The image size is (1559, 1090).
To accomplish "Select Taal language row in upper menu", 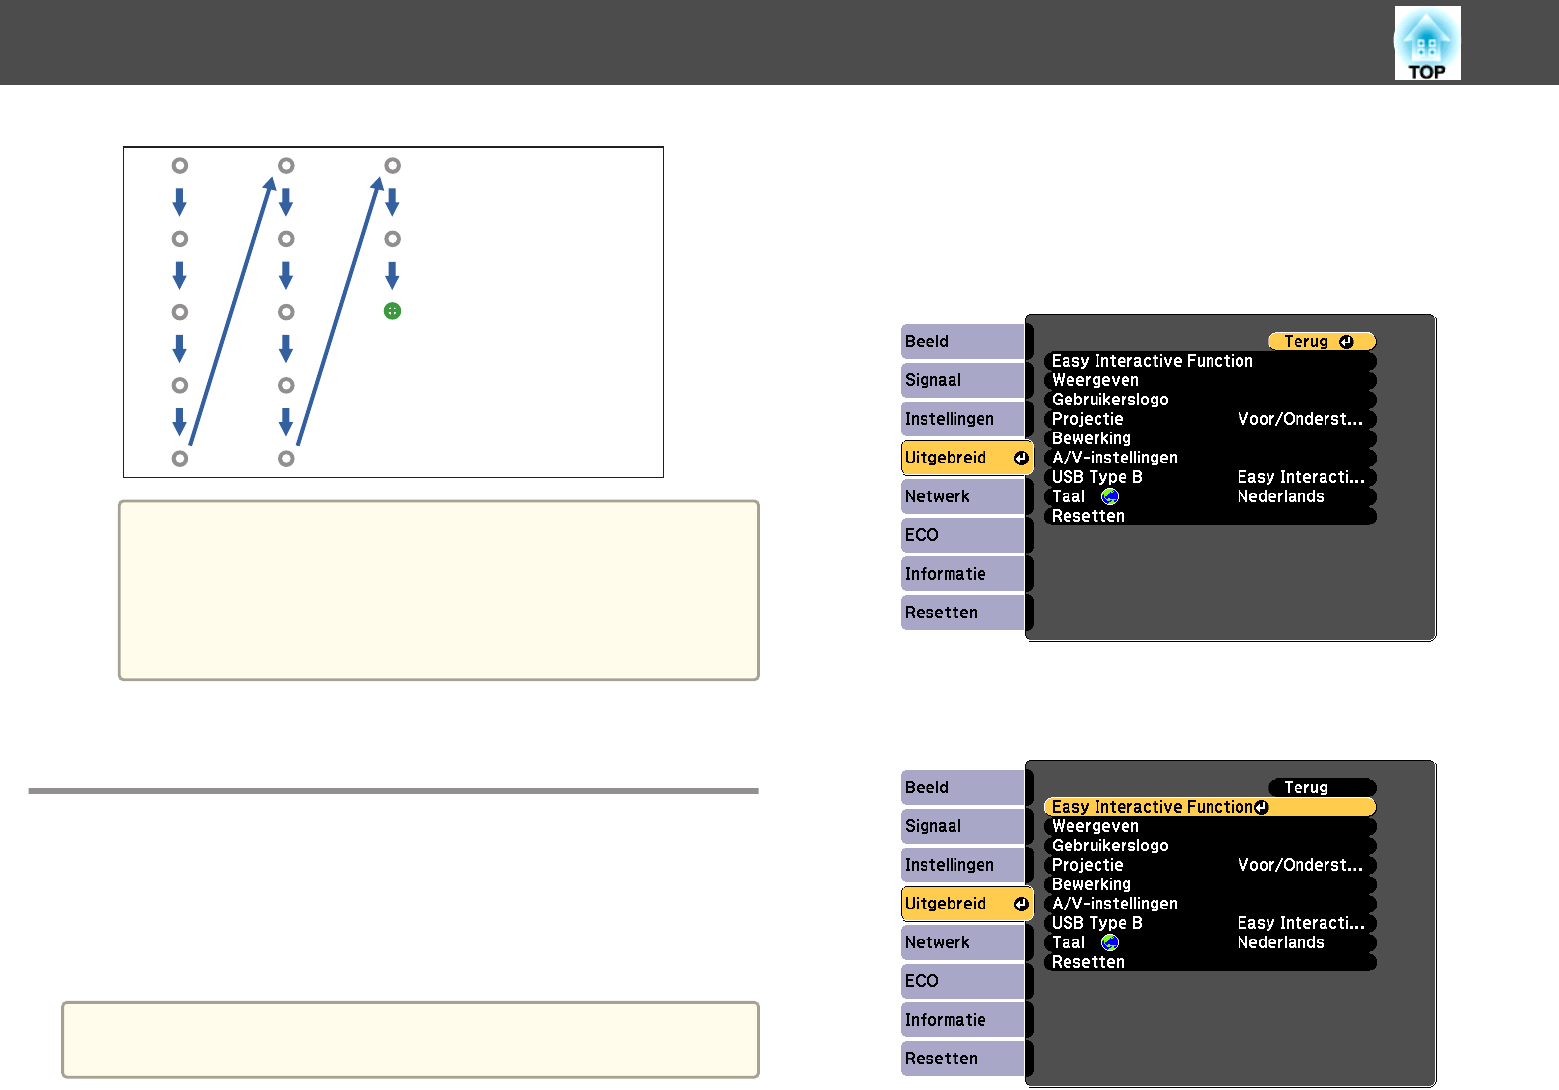I will (x=1210, y=497).
